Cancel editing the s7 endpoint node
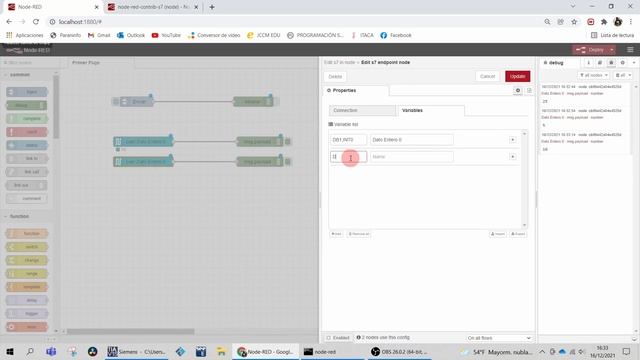The image size is (640, 360). pos(487,76)
